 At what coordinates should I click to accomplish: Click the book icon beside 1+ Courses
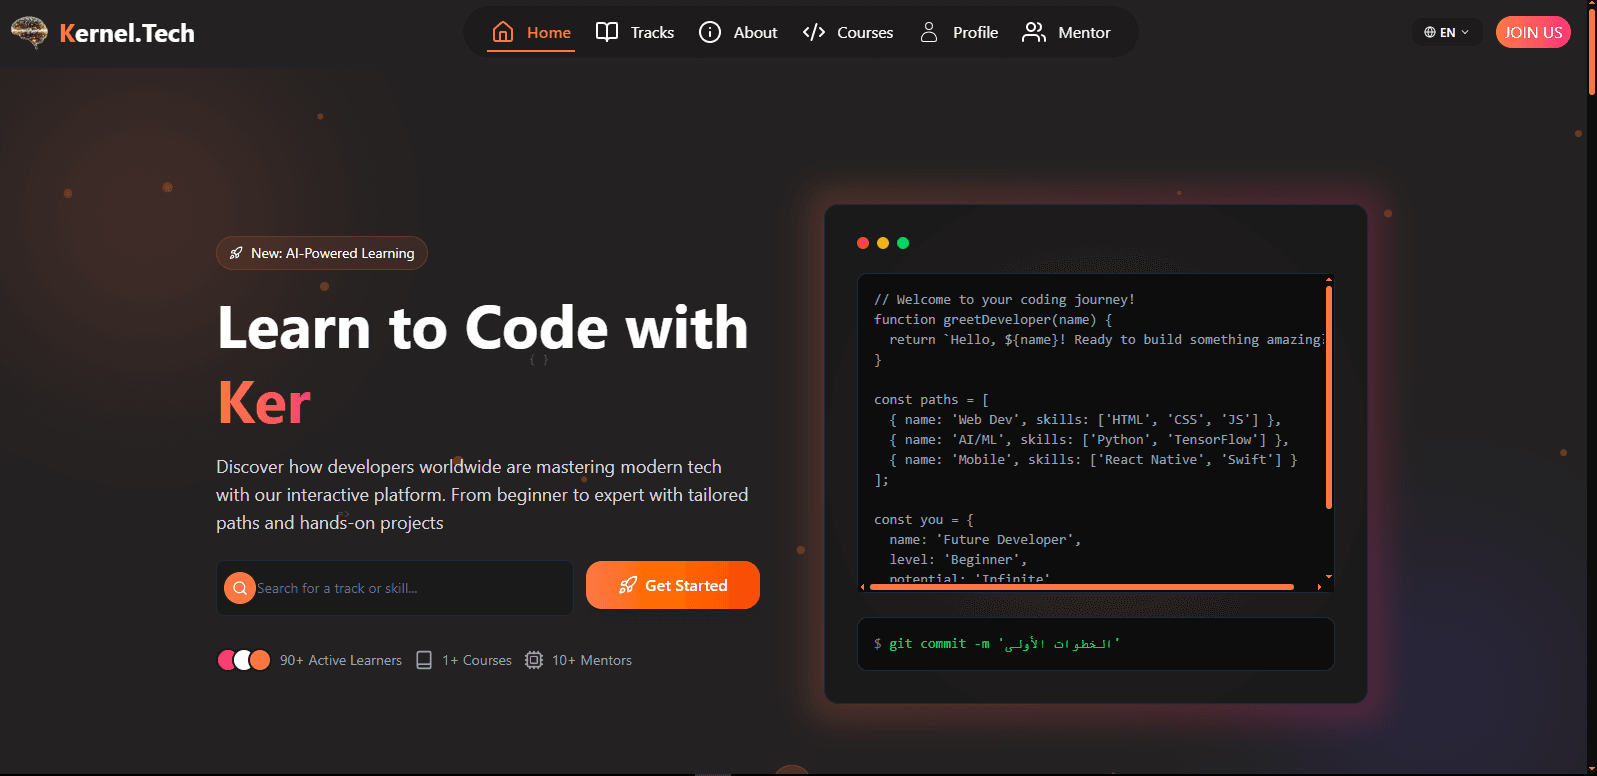click(424, 660)
